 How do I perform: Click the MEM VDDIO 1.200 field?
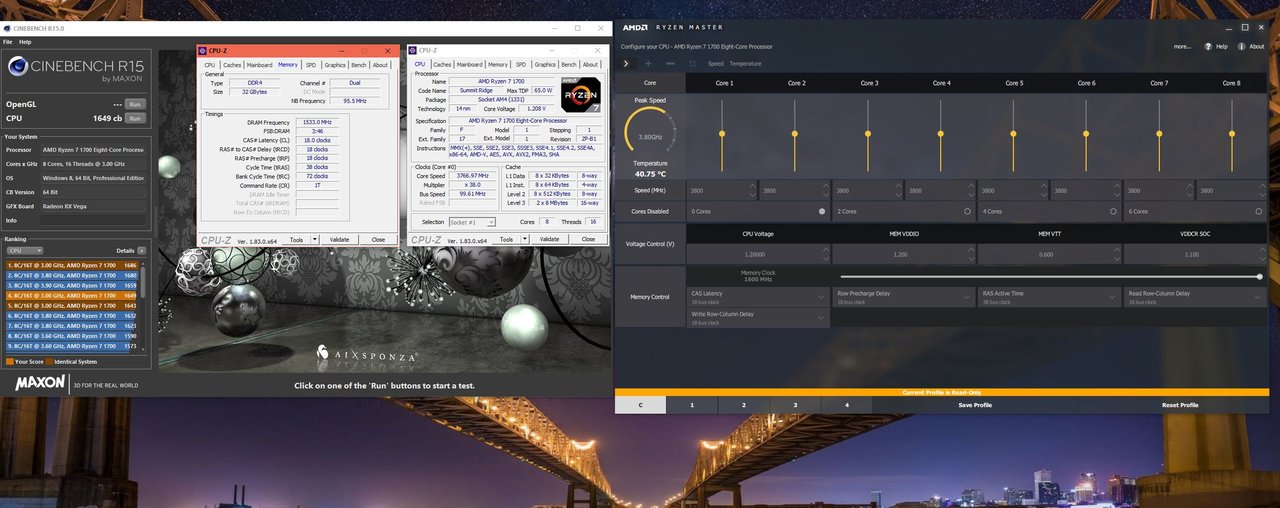pyautogui.click(x=903, y=254)
